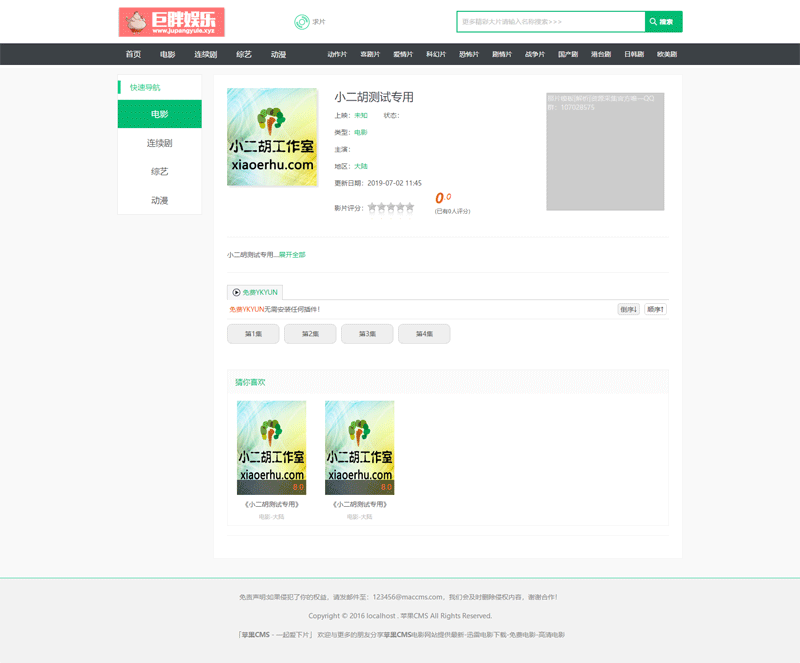Open the first recommended movie thumbnail
800x663 pixels.
[x=271, y=447]
